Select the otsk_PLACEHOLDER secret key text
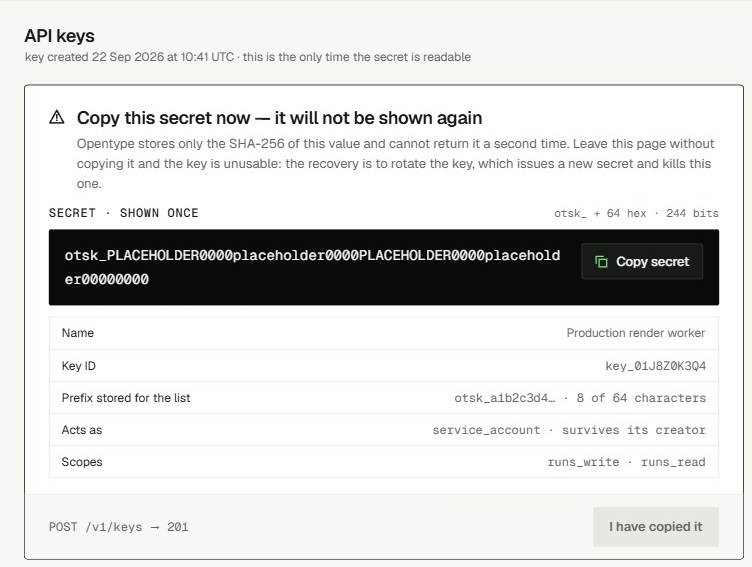752x567 pixels. (312, 267)
